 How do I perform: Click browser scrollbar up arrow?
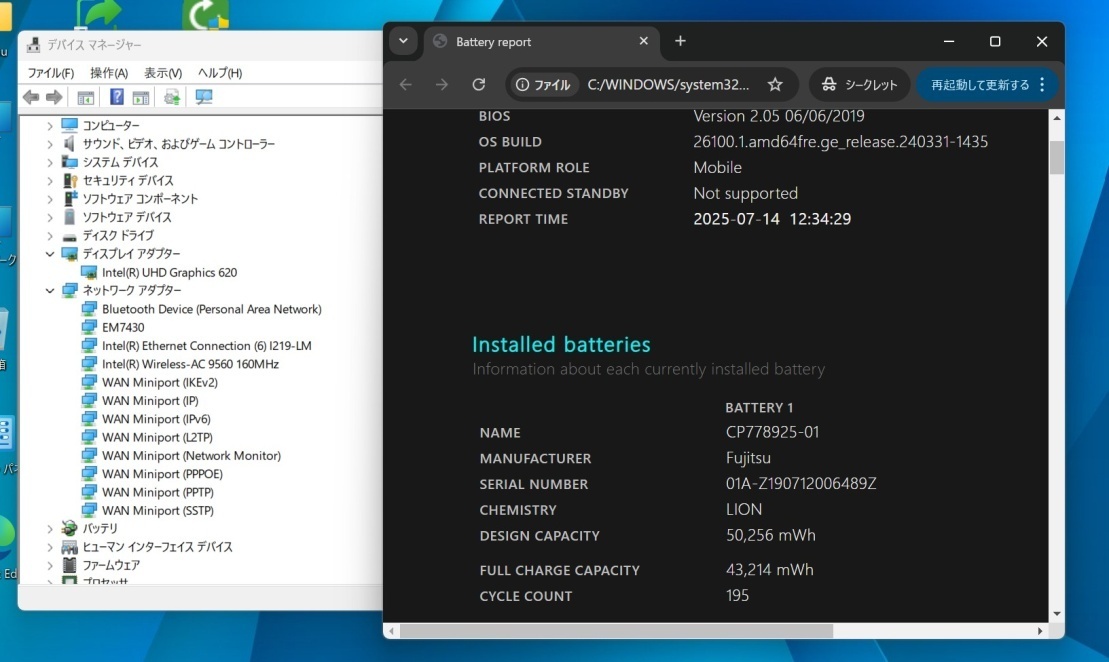click(x=1057, y=117)
